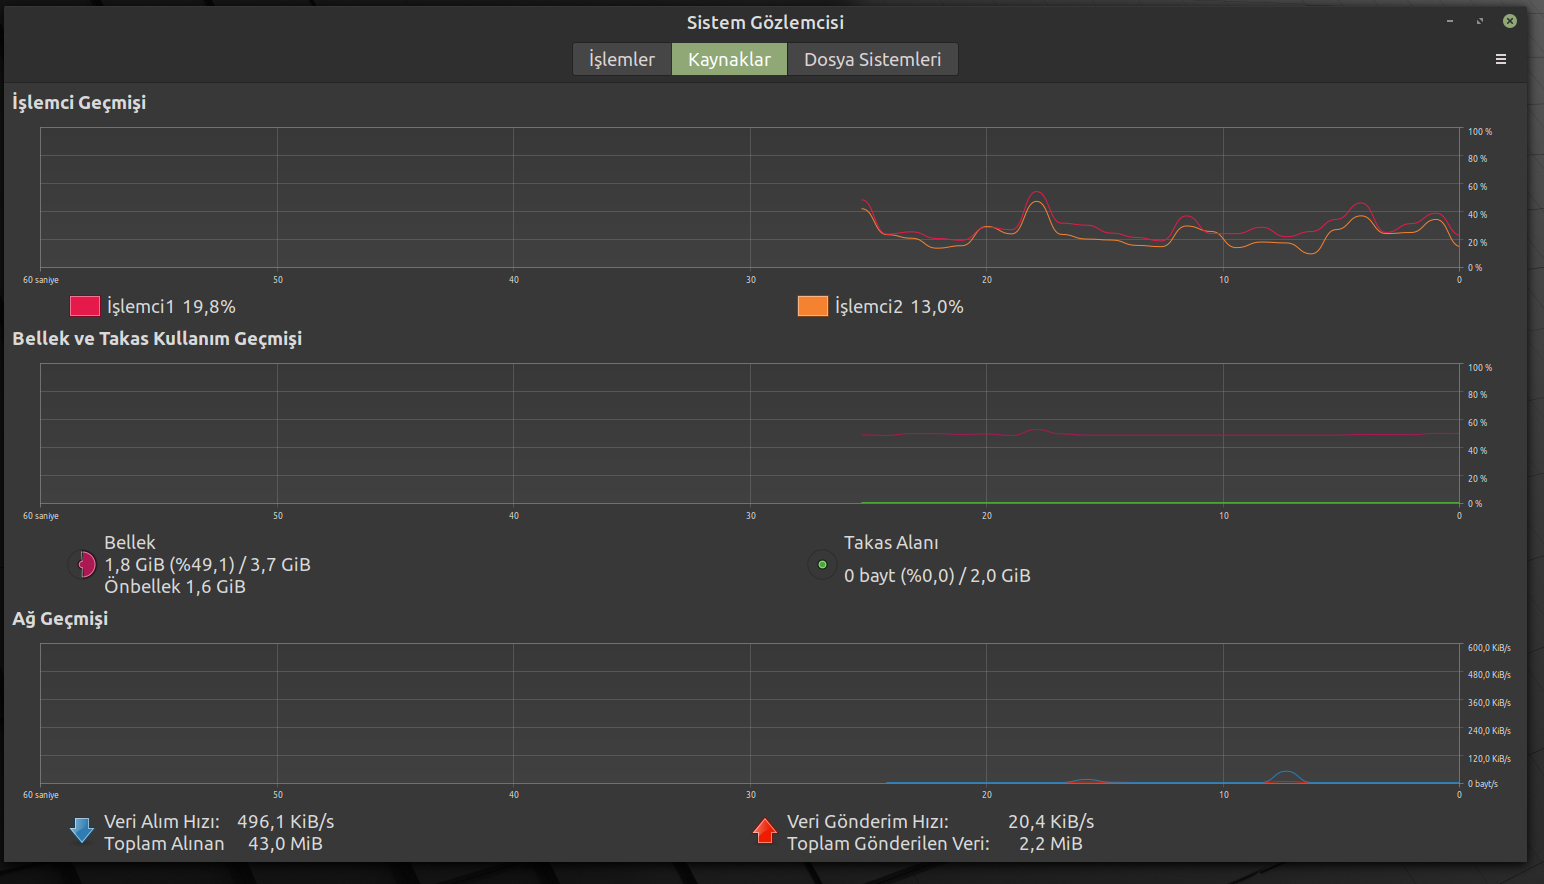Click the İşlemci Geçmişi heading
The image size is (1544, 884).
[x=79, y=102]
